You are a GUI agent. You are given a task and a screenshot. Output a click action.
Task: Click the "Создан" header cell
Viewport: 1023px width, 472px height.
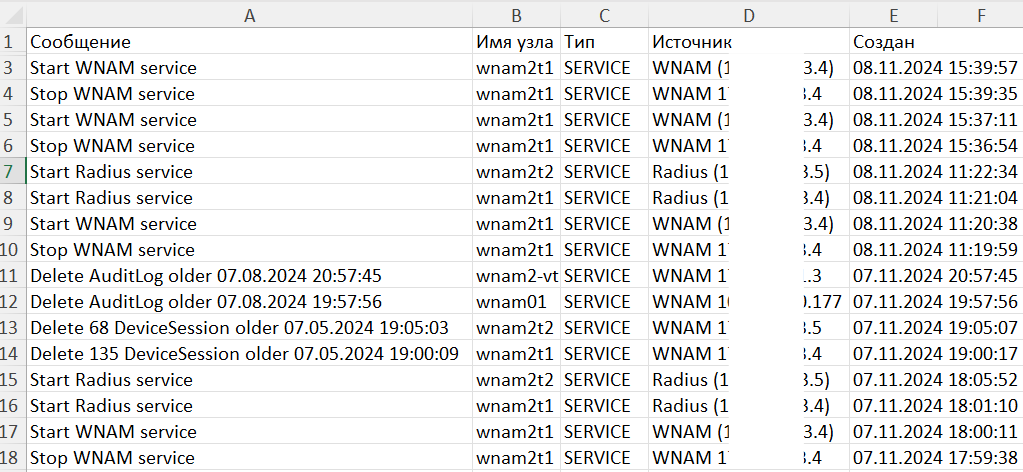coord(884,42)
